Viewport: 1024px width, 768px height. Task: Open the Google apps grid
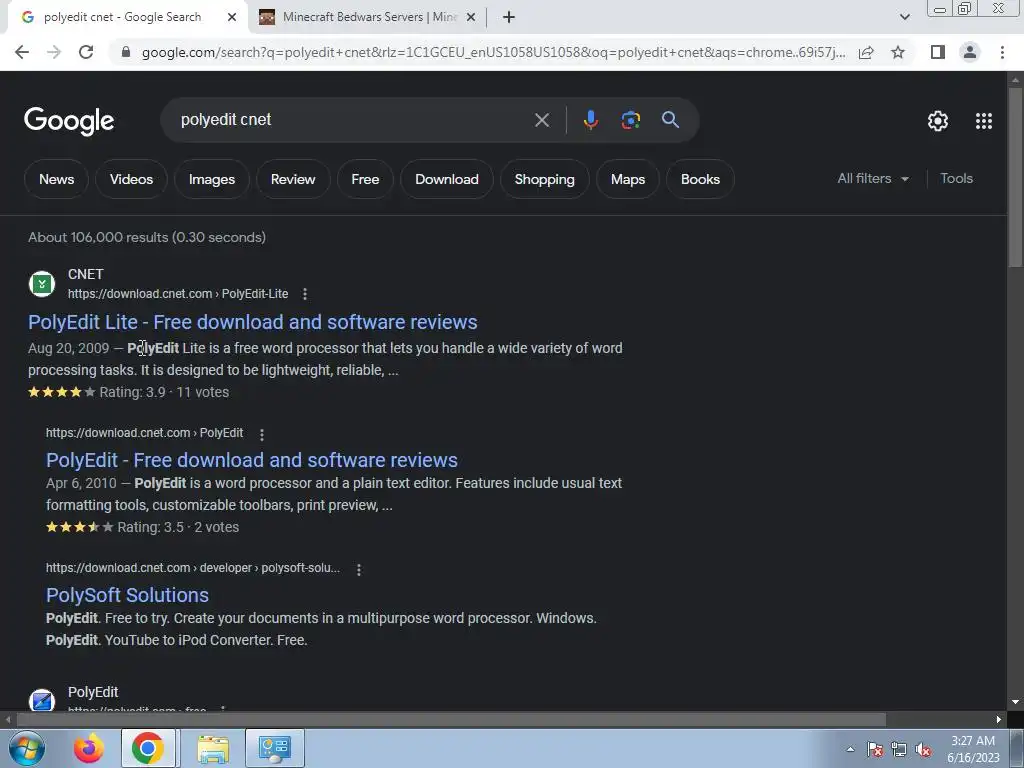984,121
